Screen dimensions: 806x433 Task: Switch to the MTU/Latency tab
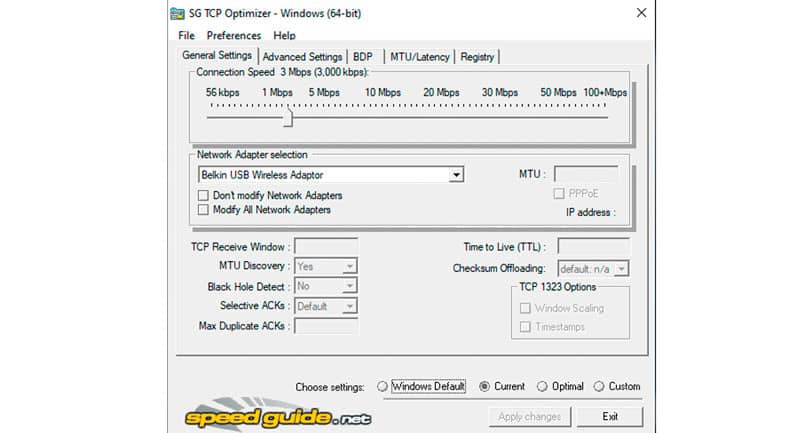tap(419, 57)
